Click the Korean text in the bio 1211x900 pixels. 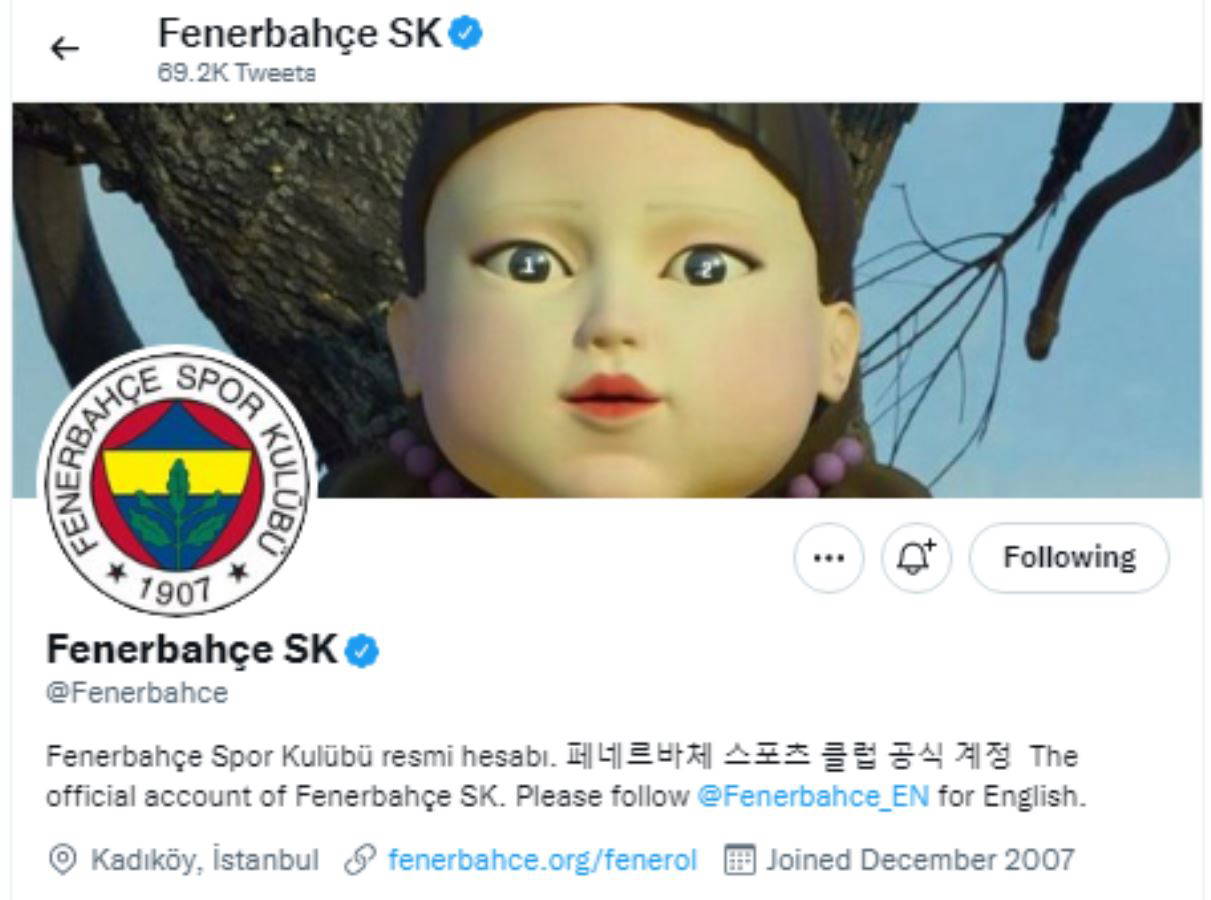(x=787, y=756)
